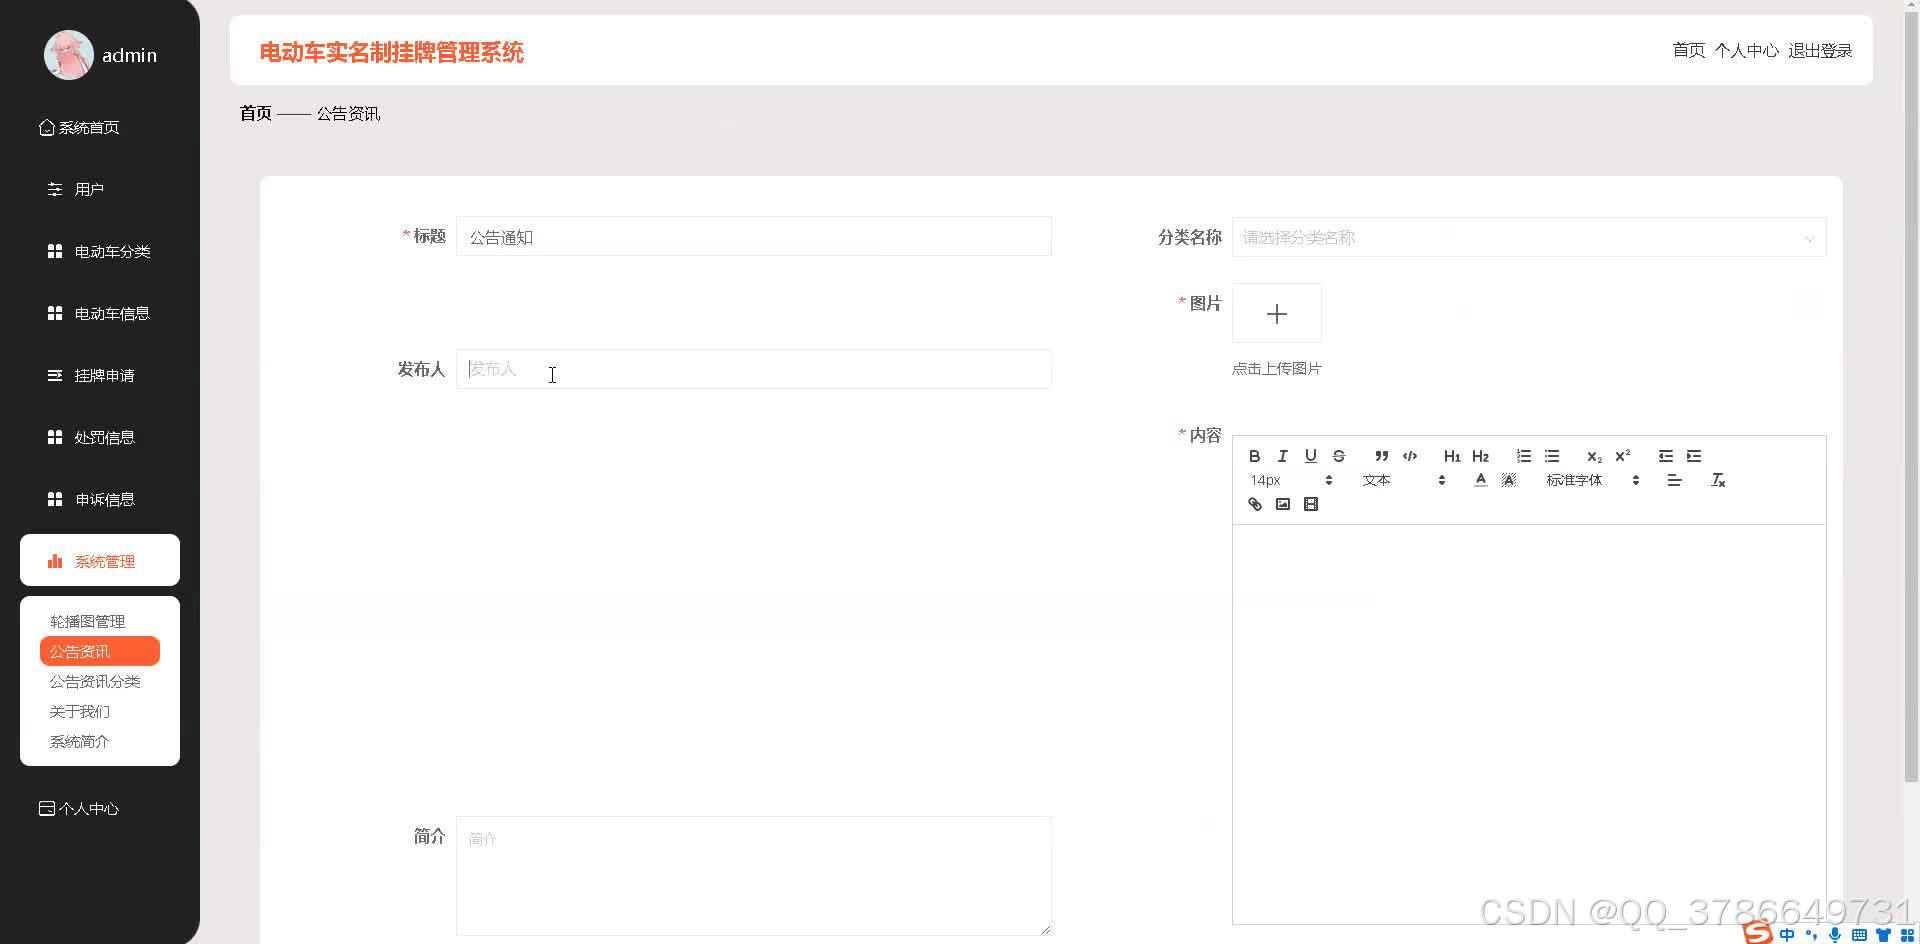Toggle strikethrough formatting in the editor
The width and height of the screenshot is (1920, 944).
point(1338,456)
